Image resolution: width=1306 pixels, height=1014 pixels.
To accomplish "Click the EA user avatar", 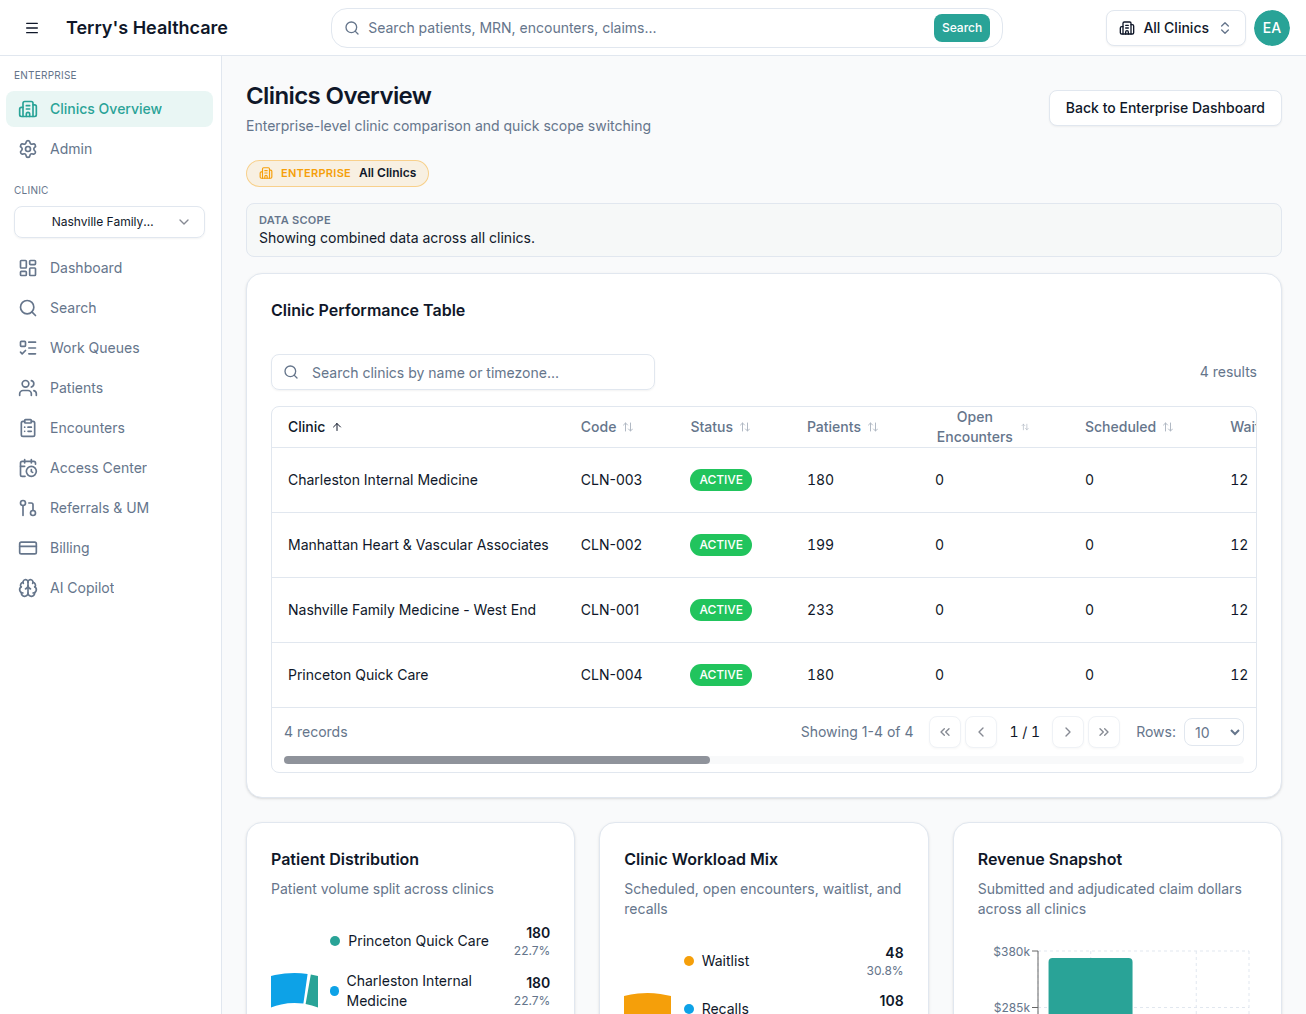I will tap(1272, 28).
